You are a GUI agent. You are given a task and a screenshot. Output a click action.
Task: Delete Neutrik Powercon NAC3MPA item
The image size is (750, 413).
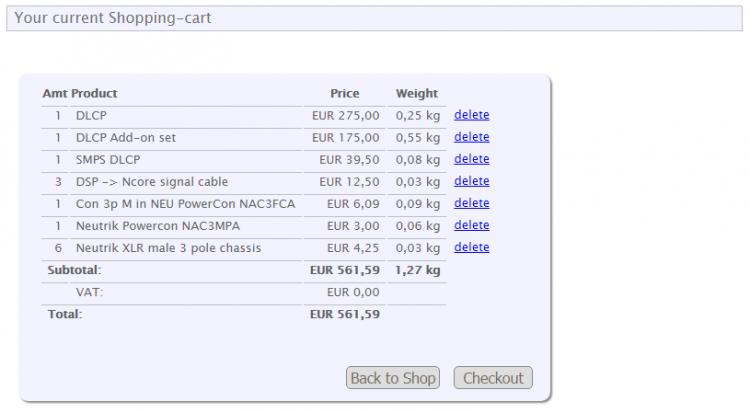(x=471, y=225)
